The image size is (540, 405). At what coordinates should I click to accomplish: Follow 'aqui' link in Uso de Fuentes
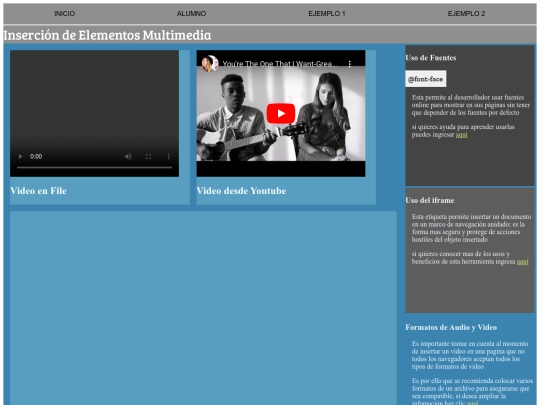tap(461, 135)
